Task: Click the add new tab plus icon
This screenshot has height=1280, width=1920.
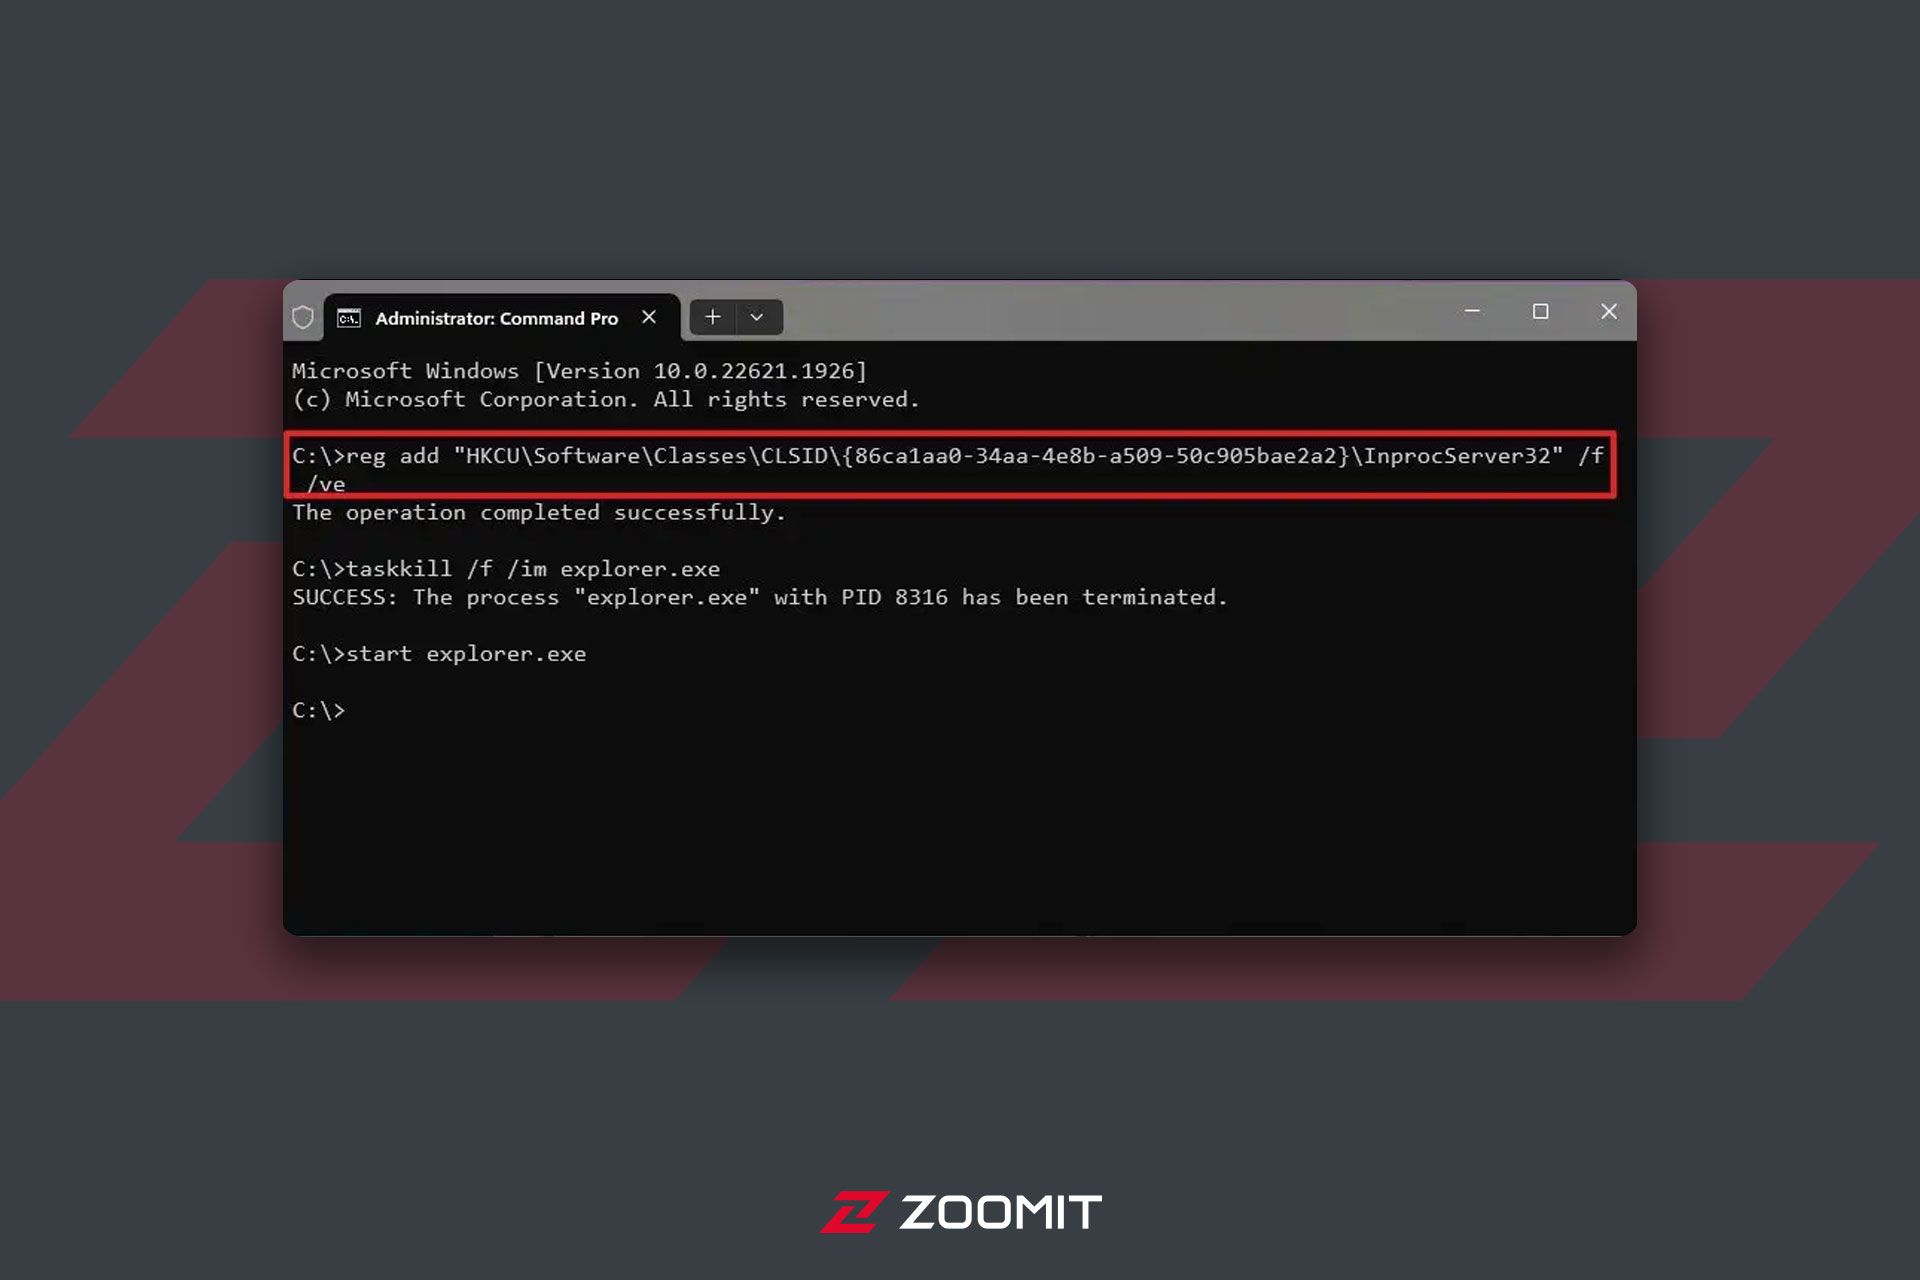Action: click(x=711, y=317)
